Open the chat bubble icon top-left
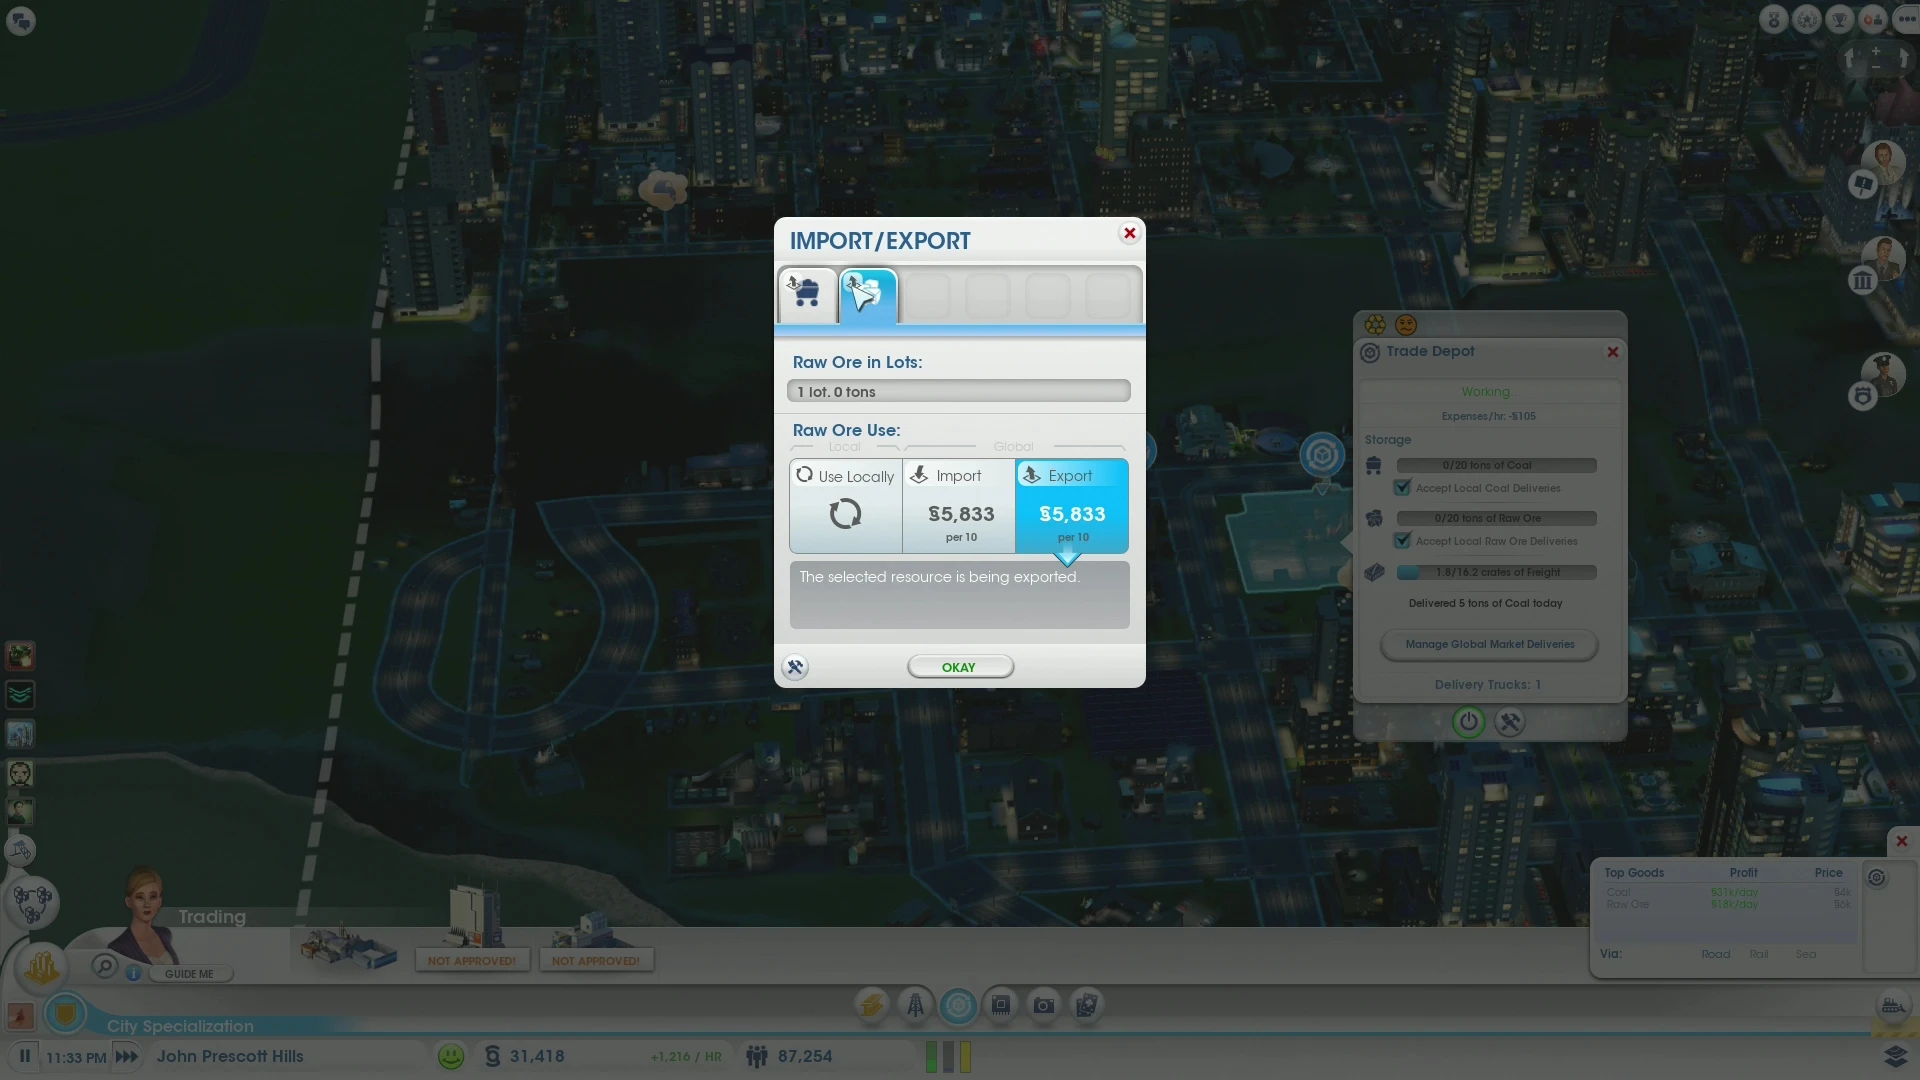This screenshot has height=1080, width=1920. point(21,20)
